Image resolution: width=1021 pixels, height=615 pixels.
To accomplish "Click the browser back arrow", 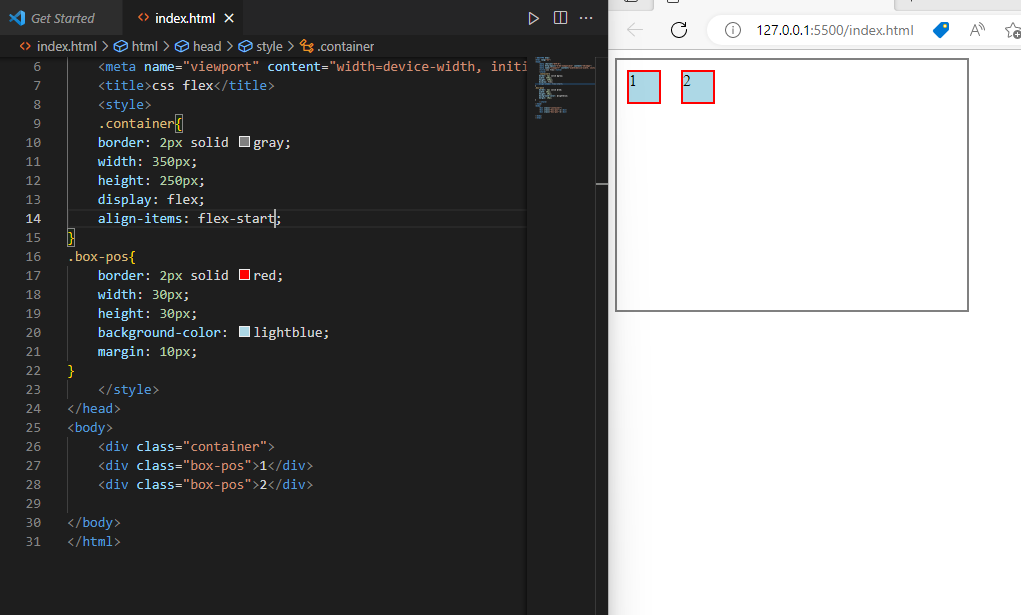I will 635,29.
